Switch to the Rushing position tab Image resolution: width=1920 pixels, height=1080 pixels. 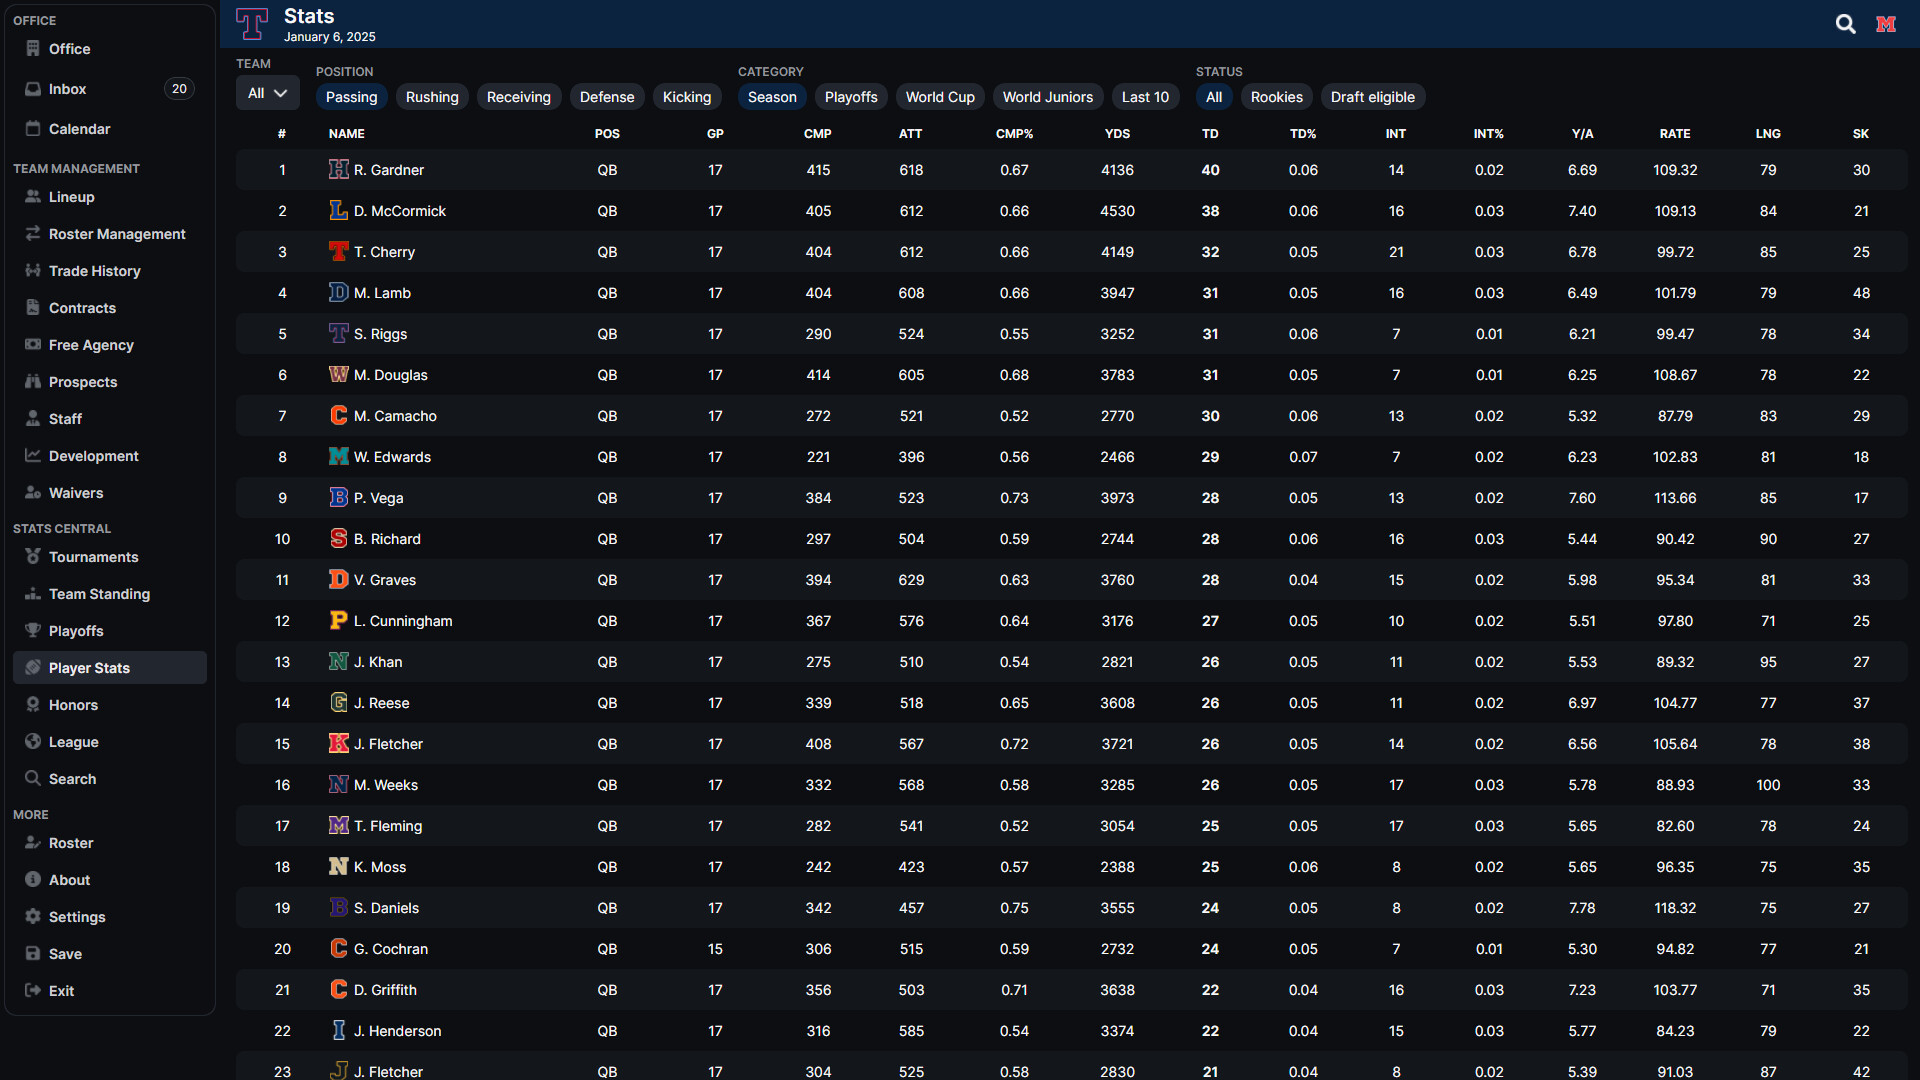pos(432,97)
